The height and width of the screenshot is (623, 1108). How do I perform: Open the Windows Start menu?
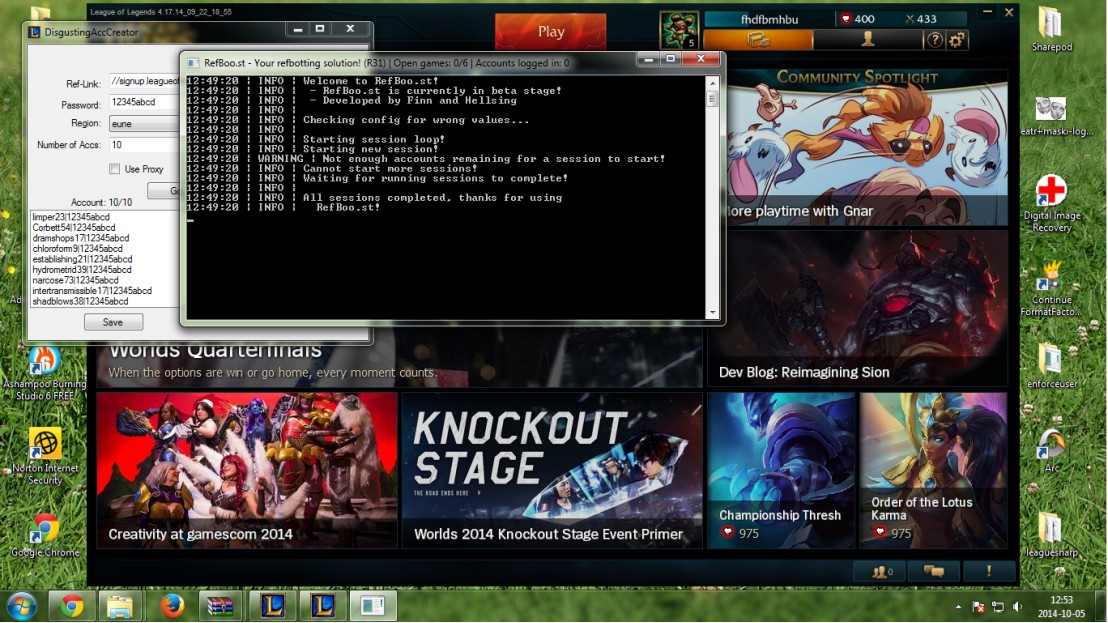21,607
